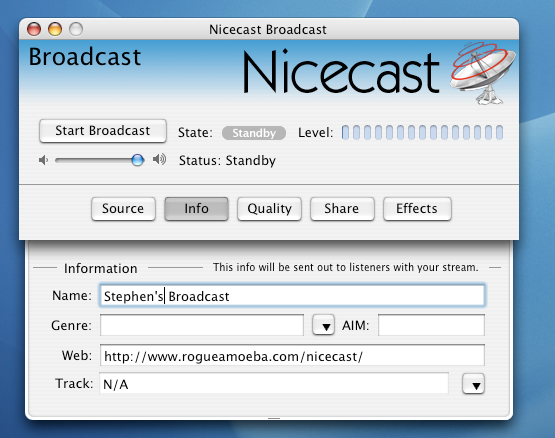
Task: Click the Start Broadcast button
Action: coord(103,131)
